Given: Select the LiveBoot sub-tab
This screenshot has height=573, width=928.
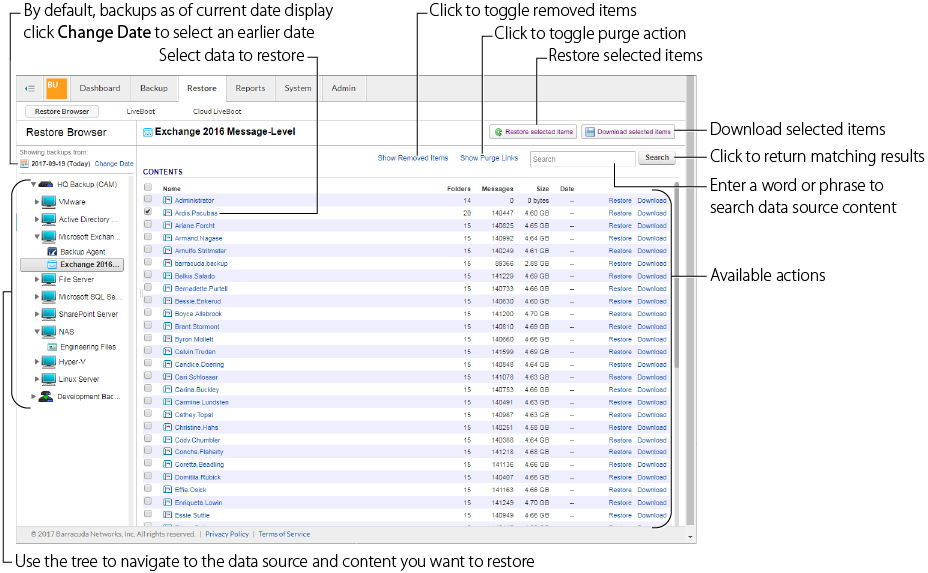Looking at the screenshot, I should [141, 111].
